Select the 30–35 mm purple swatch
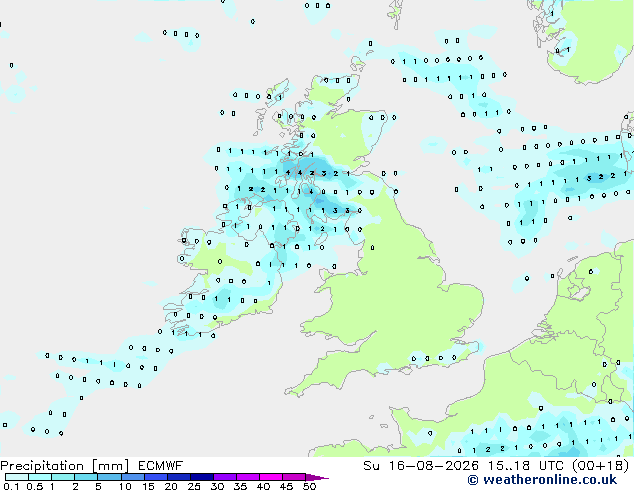This screenshot has height=490, width=634. [x=225, y=477]
